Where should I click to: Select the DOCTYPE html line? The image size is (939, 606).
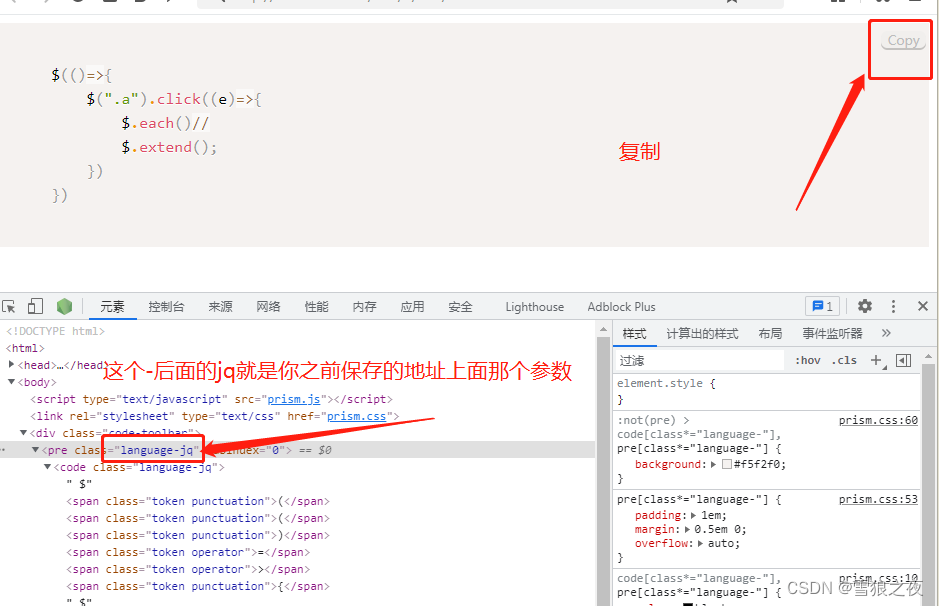55,331
